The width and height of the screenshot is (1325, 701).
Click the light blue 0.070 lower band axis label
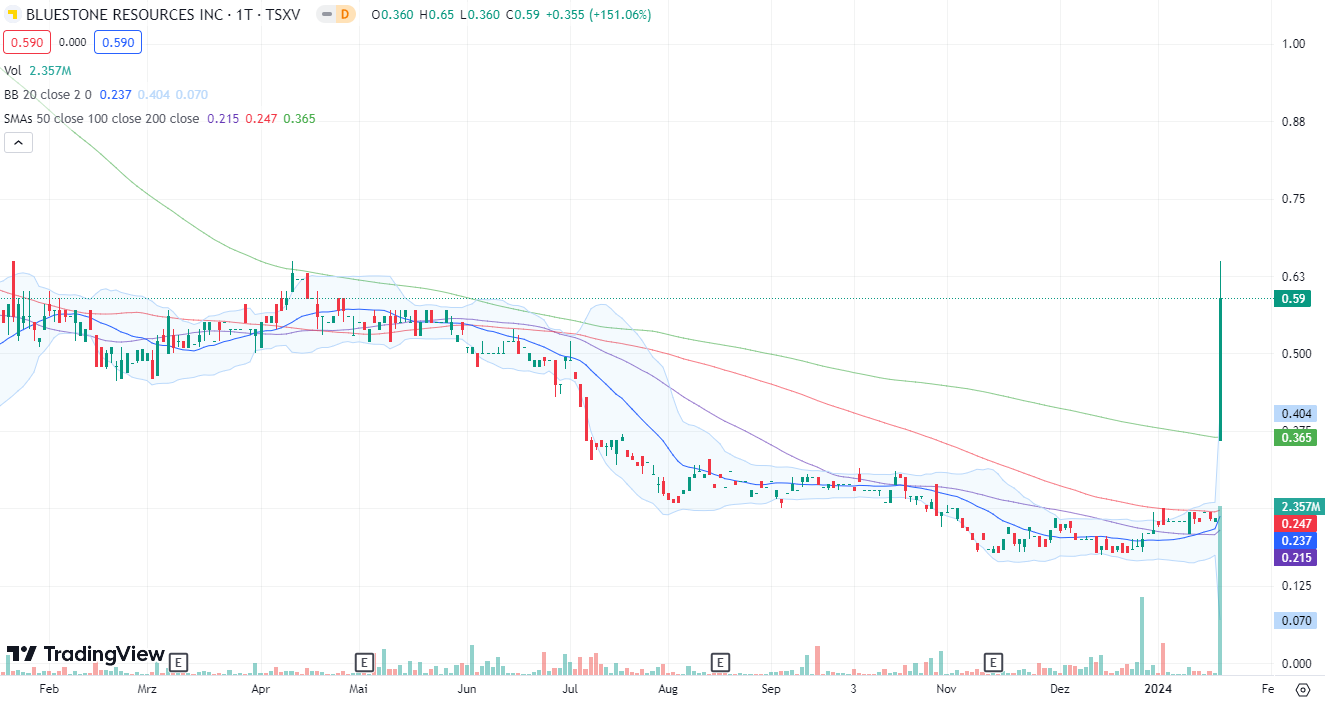[1294, 621]
